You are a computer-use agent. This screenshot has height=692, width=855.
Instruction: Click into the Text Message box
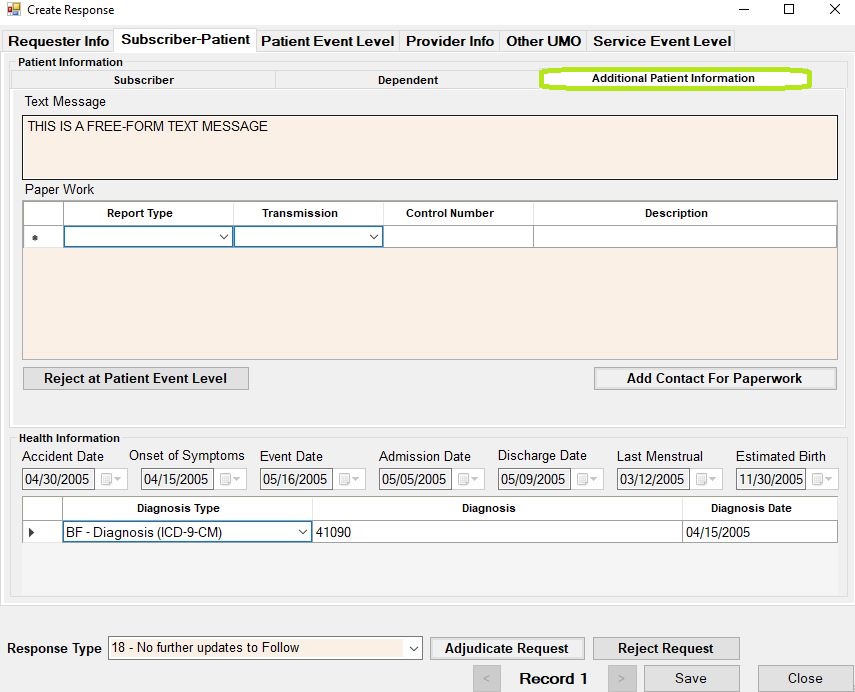pos(430,147)
